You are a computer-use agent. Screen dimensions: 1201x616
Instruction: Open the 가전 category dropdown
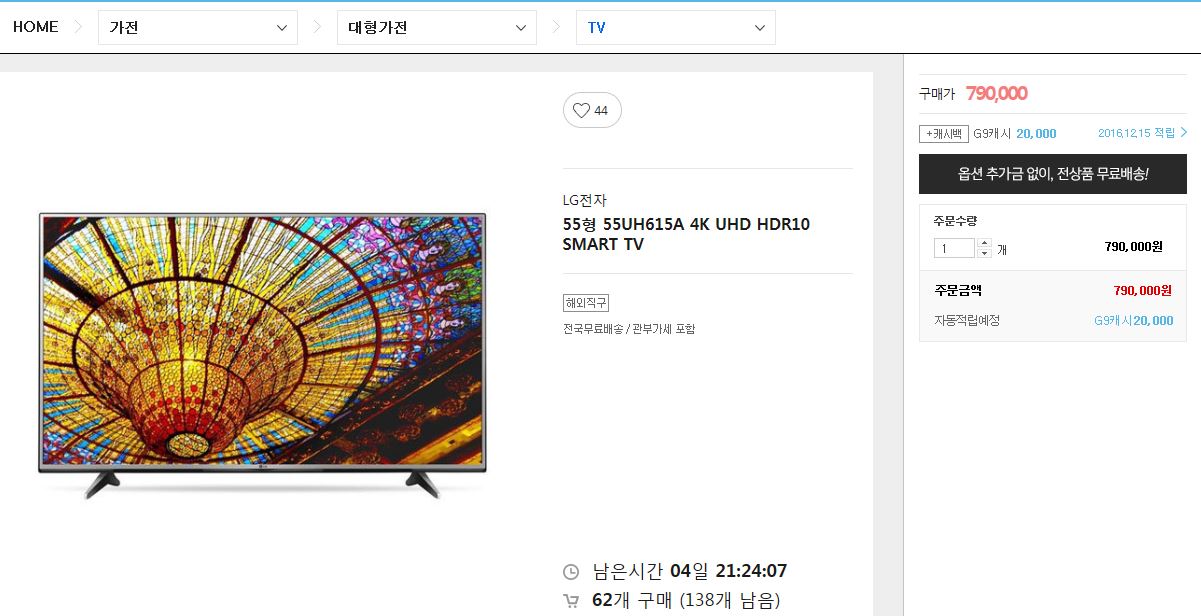tap(198, 28)
